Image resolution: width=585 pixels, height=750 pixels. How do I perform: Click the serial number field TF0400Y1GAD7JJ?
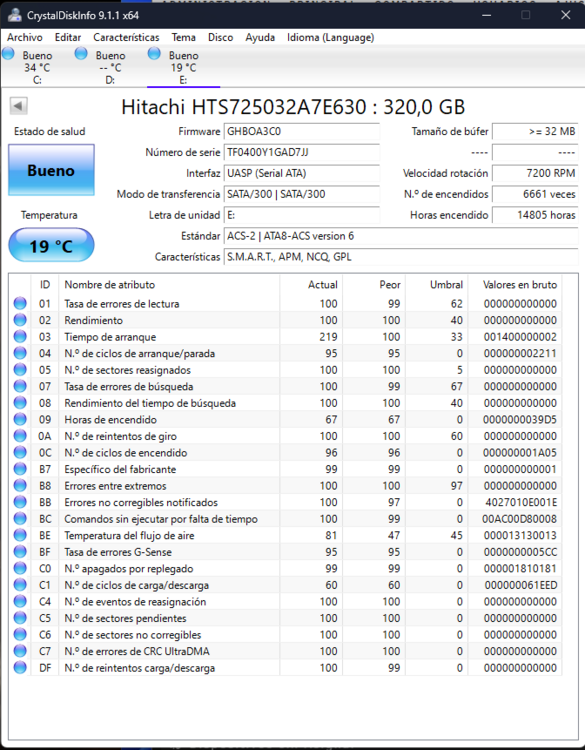pos(301,153)
